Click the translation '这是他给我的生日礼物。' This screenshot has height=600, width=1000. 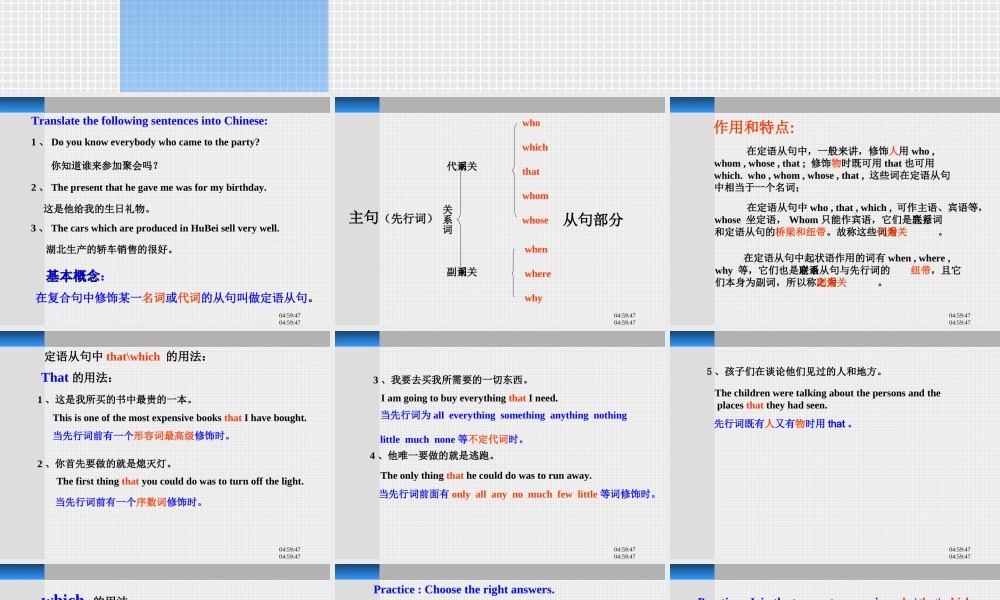pyautogui.click(x=98, y=209)
